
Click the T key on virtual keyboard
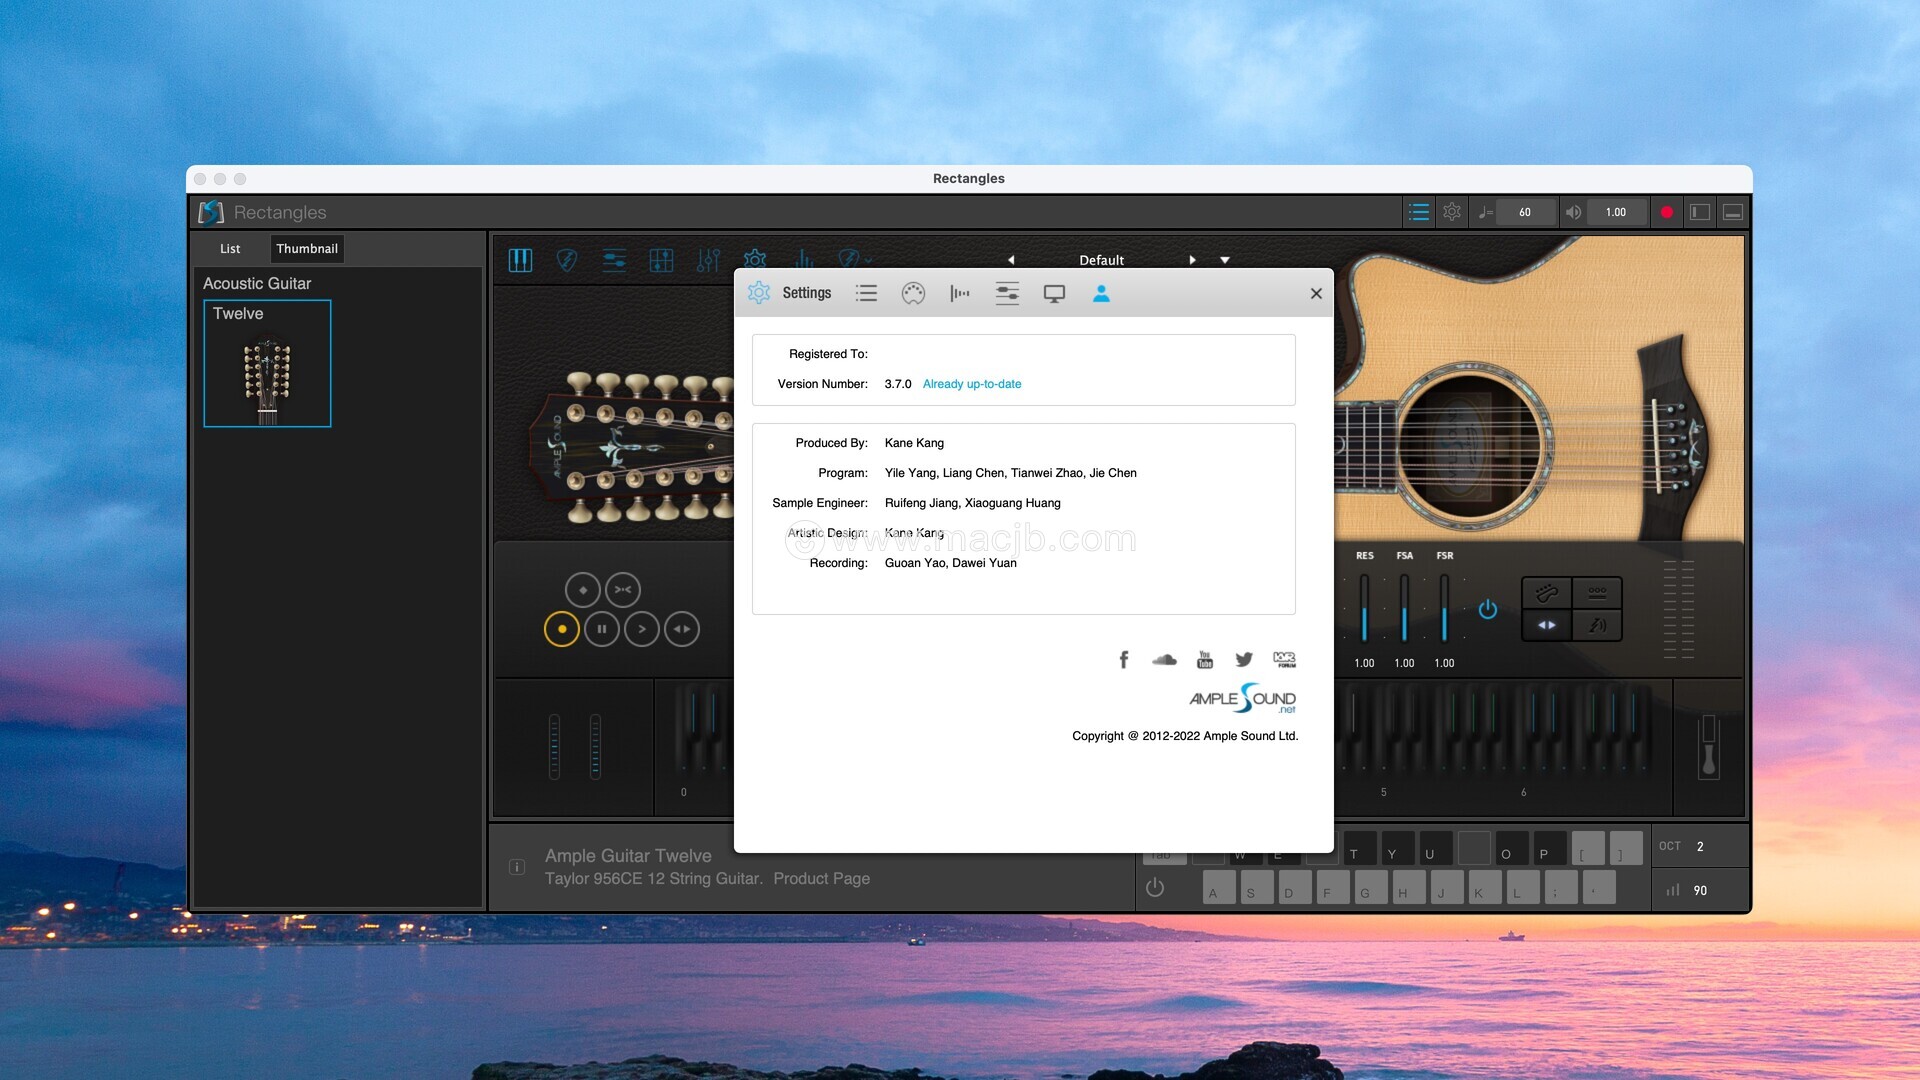pos(1359,849)
